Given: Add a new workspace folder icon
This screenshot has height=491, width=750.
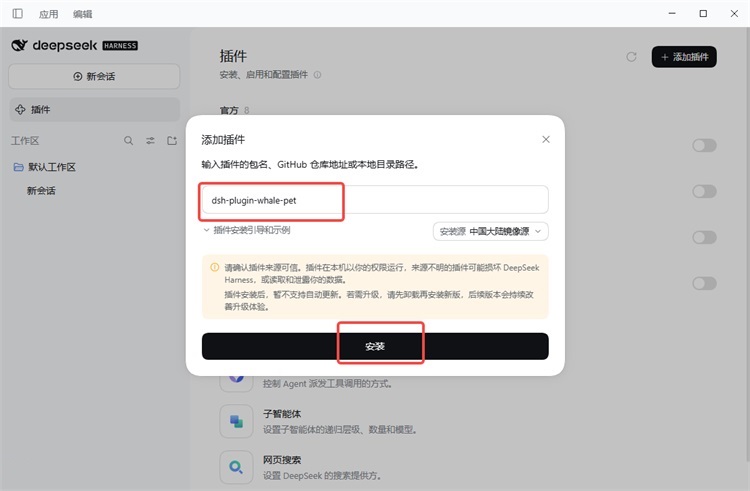Looking at the screenshot, I should coord(172,141).
